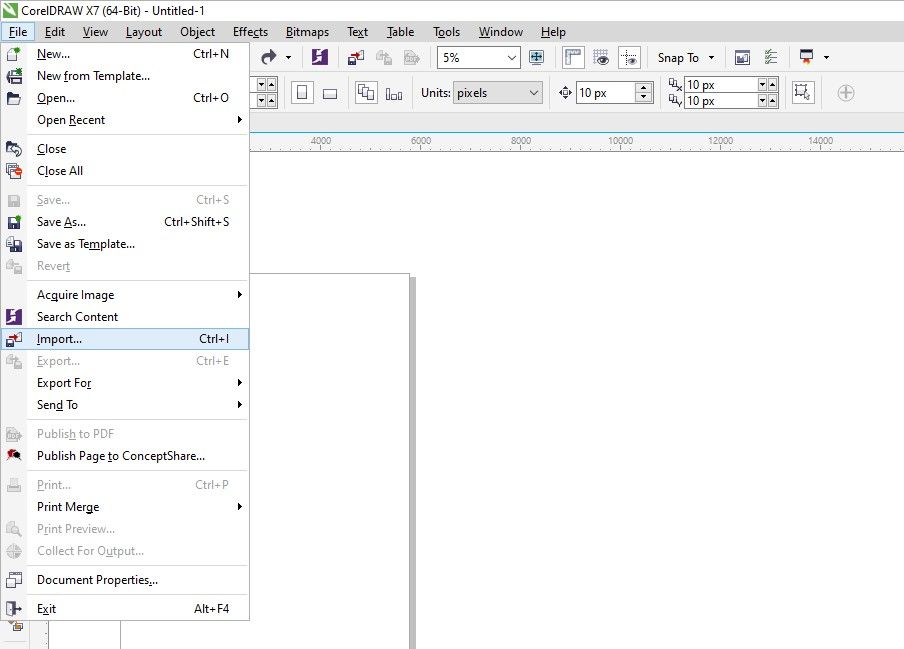Toggle Treat As Filled icon
Screen dimensions: 904x649
tap(803, 92)
